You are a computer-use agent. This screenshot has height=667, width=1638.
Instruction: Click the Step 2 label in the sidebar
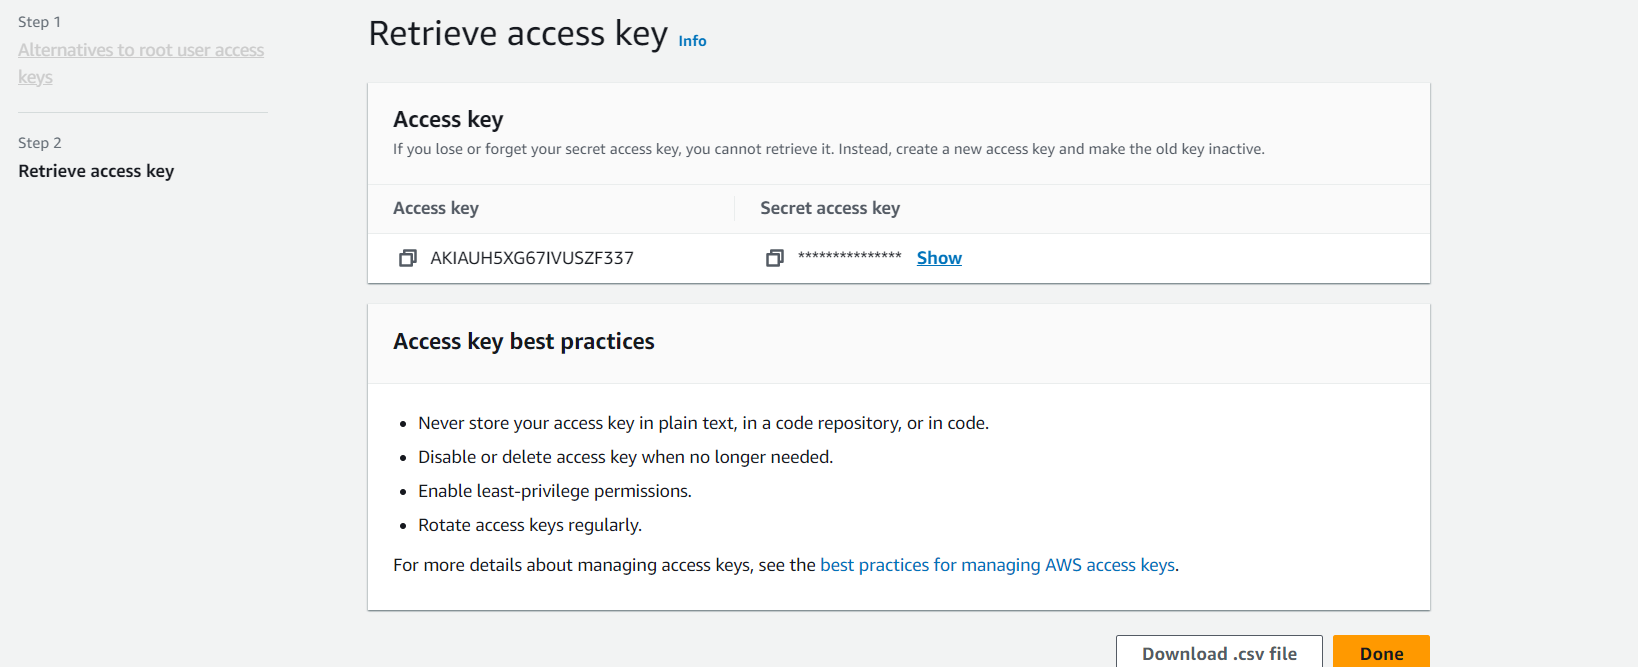coord(40,143)
